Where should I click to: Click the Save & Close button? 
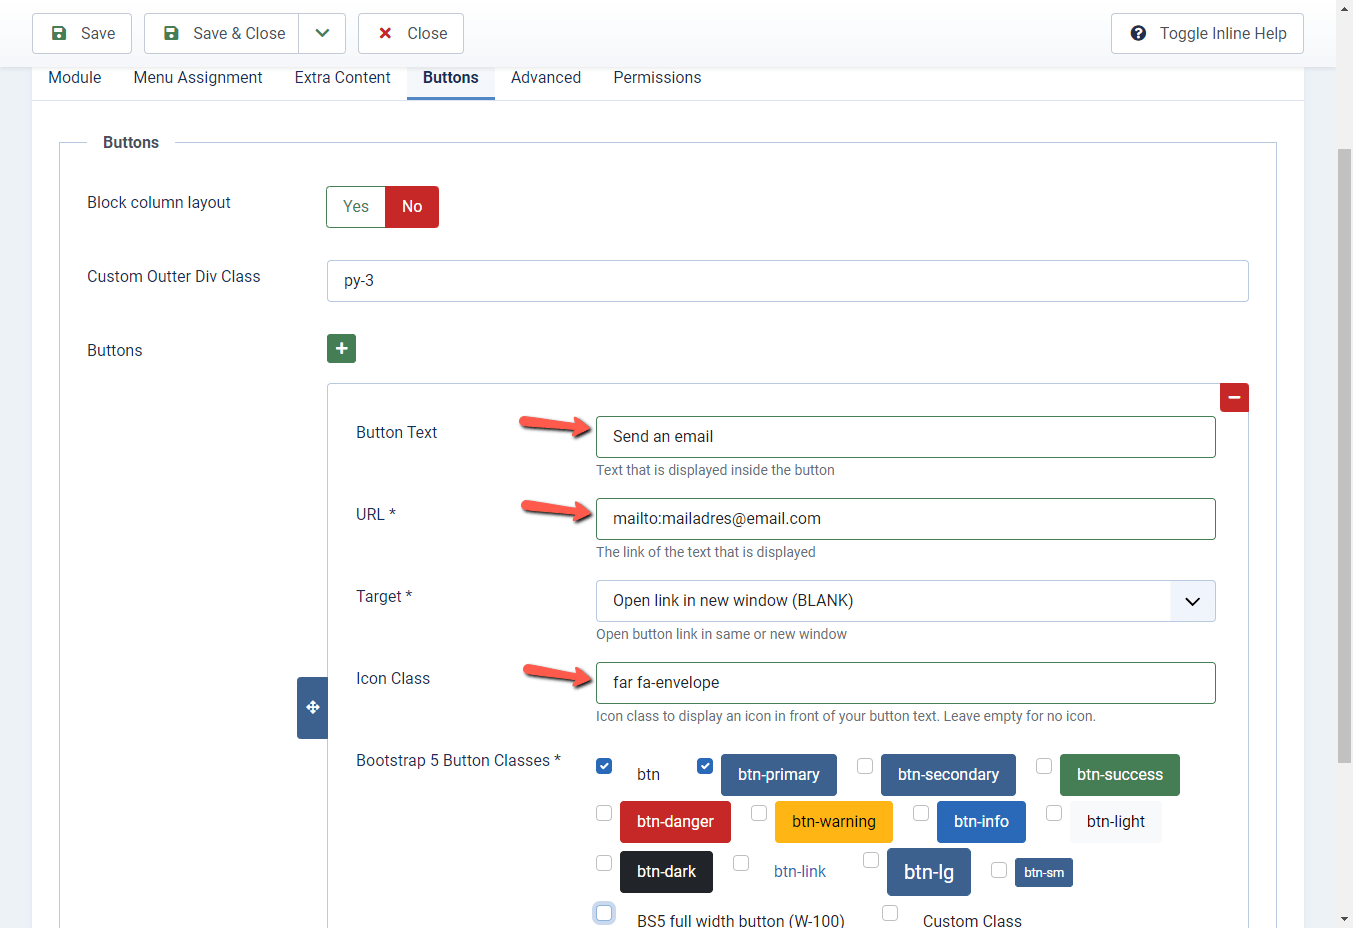(221, 33)
